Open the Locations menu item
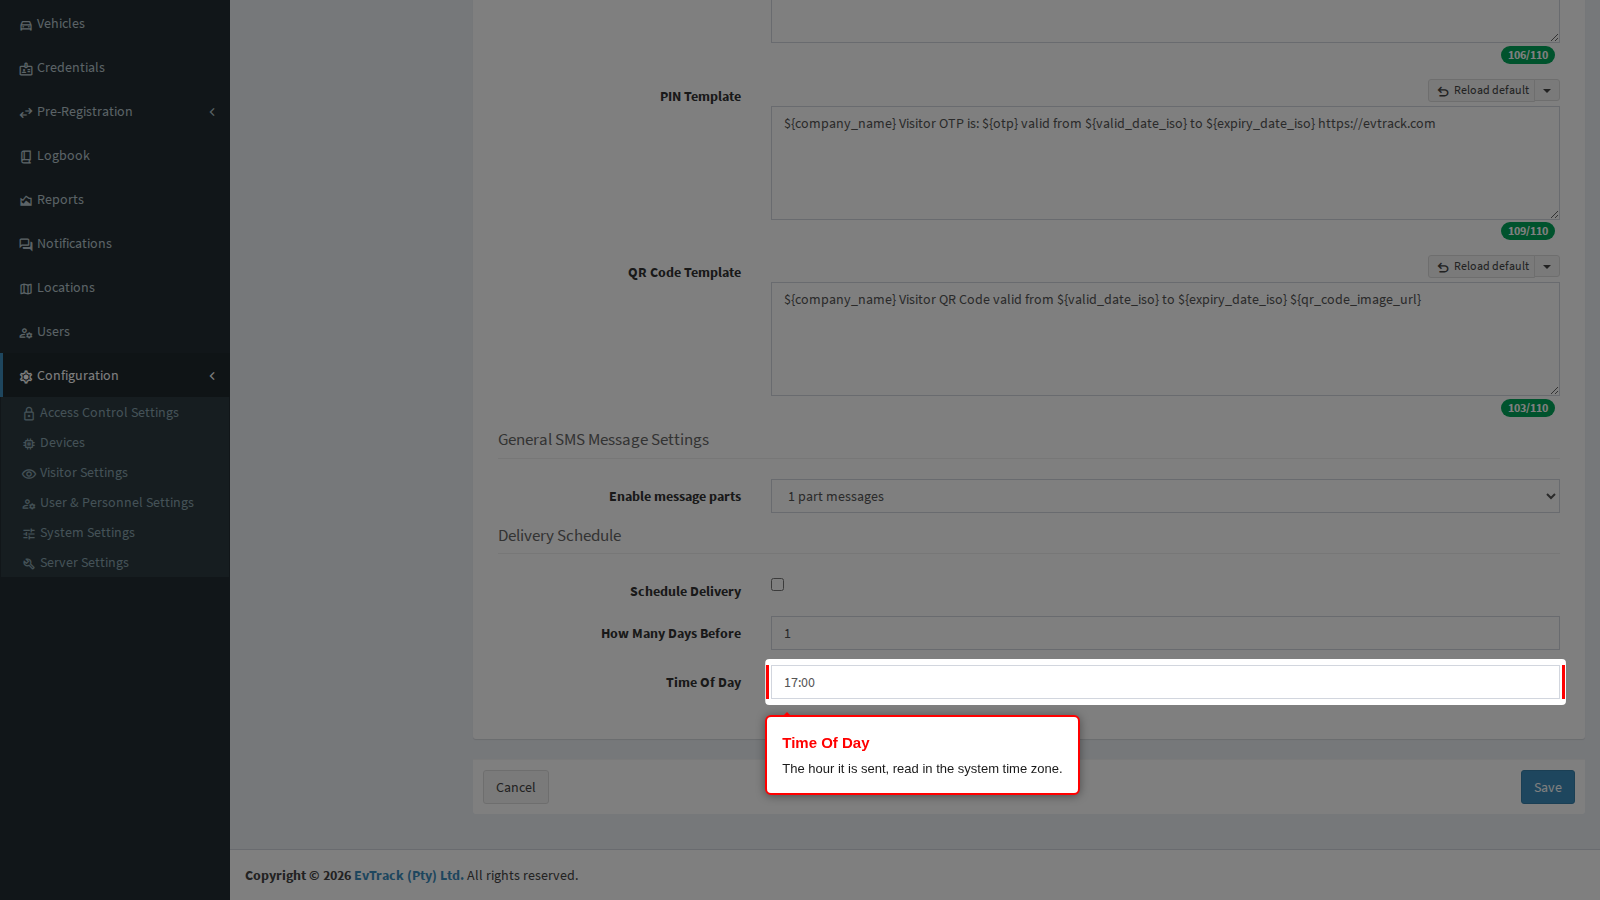1600x900 pixels. [x=115, y=288]
